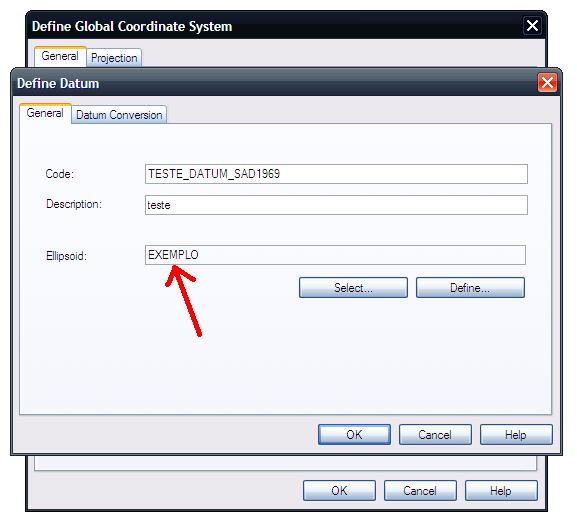Confirm Define Datum with OK
Image resolution: width=577 pixels, height=522 pixels.
pos(354,434)
